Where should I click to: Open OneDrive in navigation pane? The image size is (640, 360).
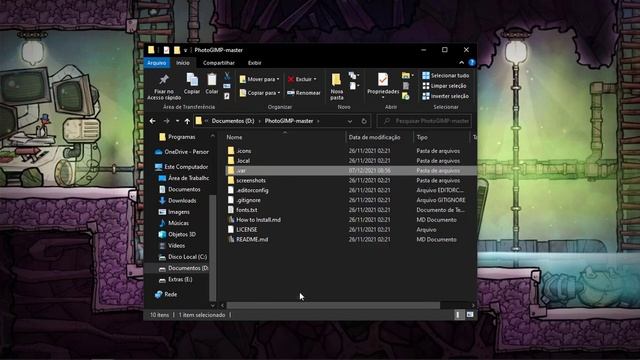[182, 152]
